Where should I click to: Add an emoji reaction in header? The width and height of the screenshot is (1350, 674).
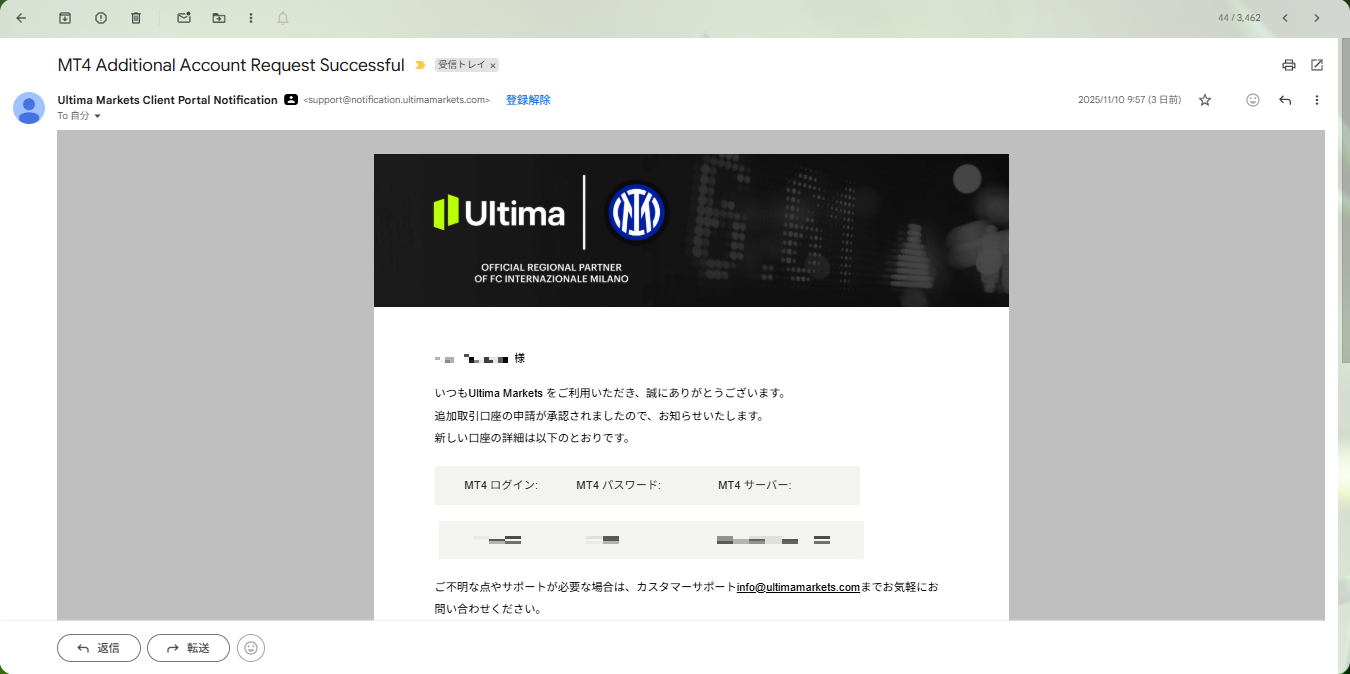1253,100
